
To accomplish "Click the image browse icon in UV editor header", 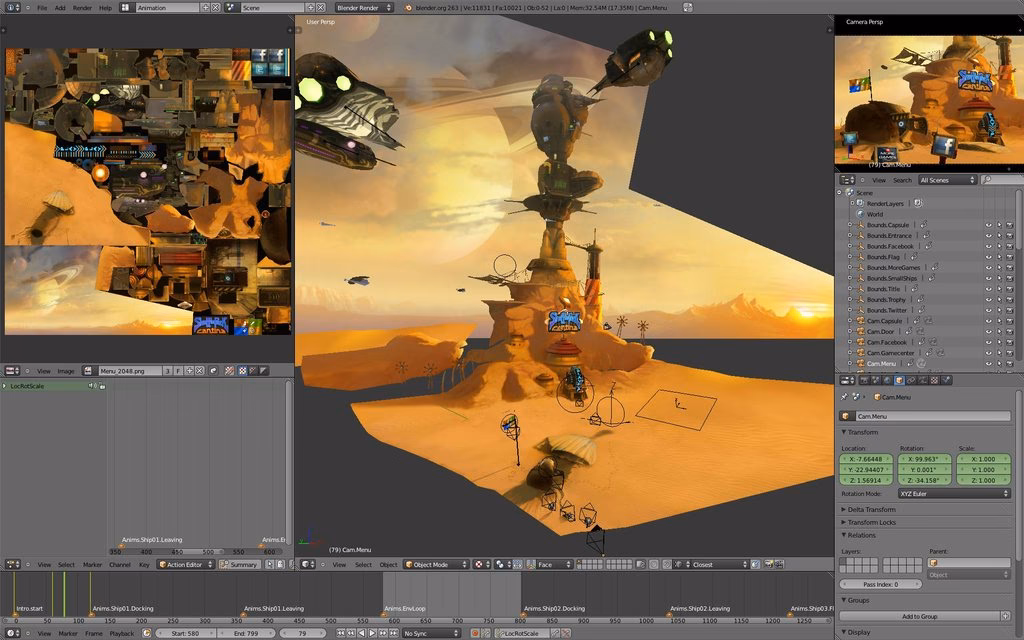I will pyautogui.click(x=88, y=370).
